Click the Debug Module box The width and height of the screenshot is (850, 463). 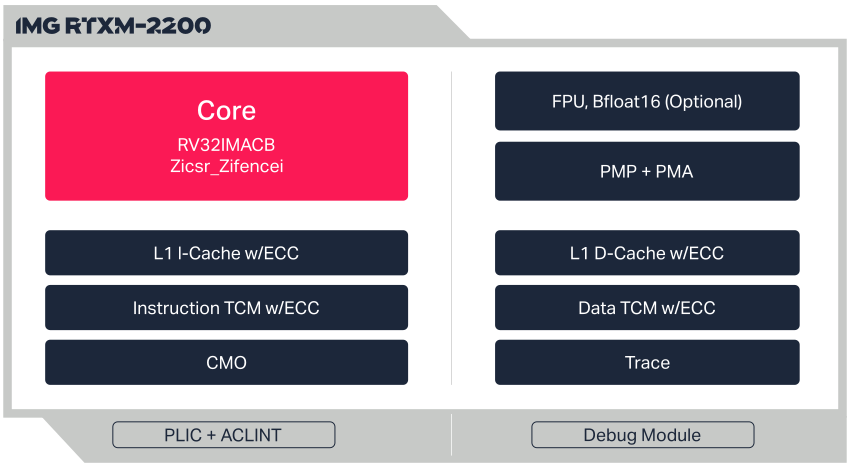click(x=642, y=435)
